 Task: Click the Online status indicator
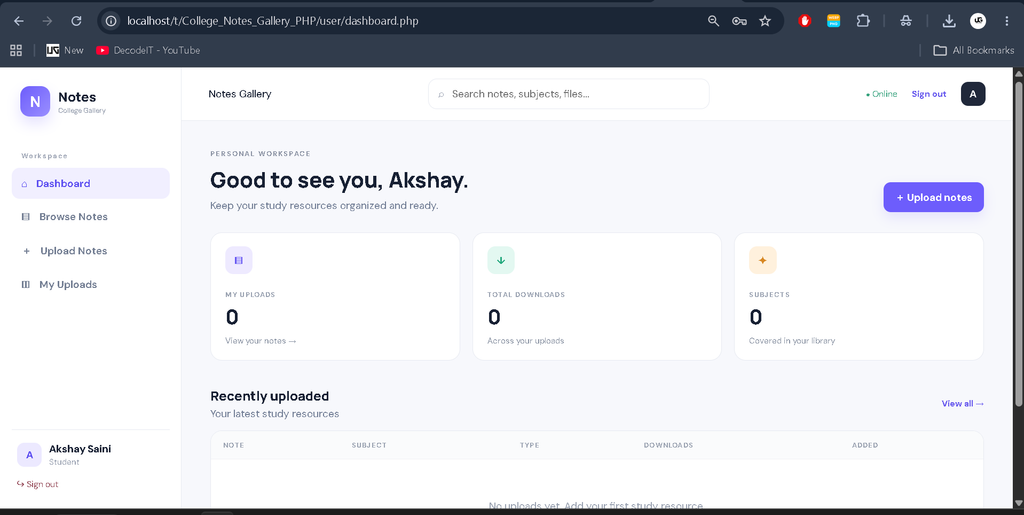point(881,94)
